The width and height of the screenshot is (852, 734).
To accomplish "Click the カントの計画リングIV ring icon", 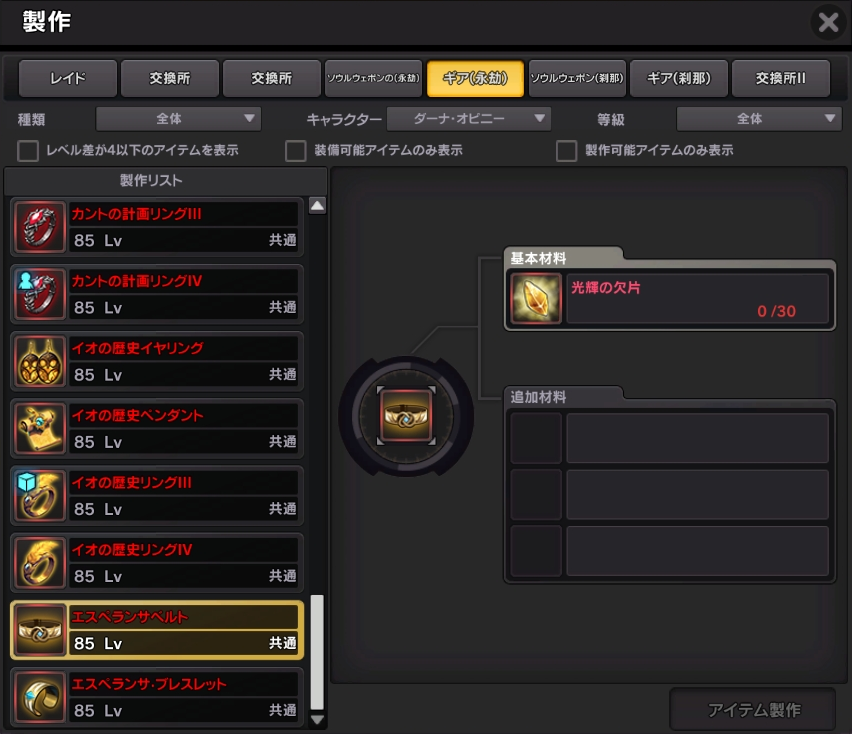I will point(40,294).
